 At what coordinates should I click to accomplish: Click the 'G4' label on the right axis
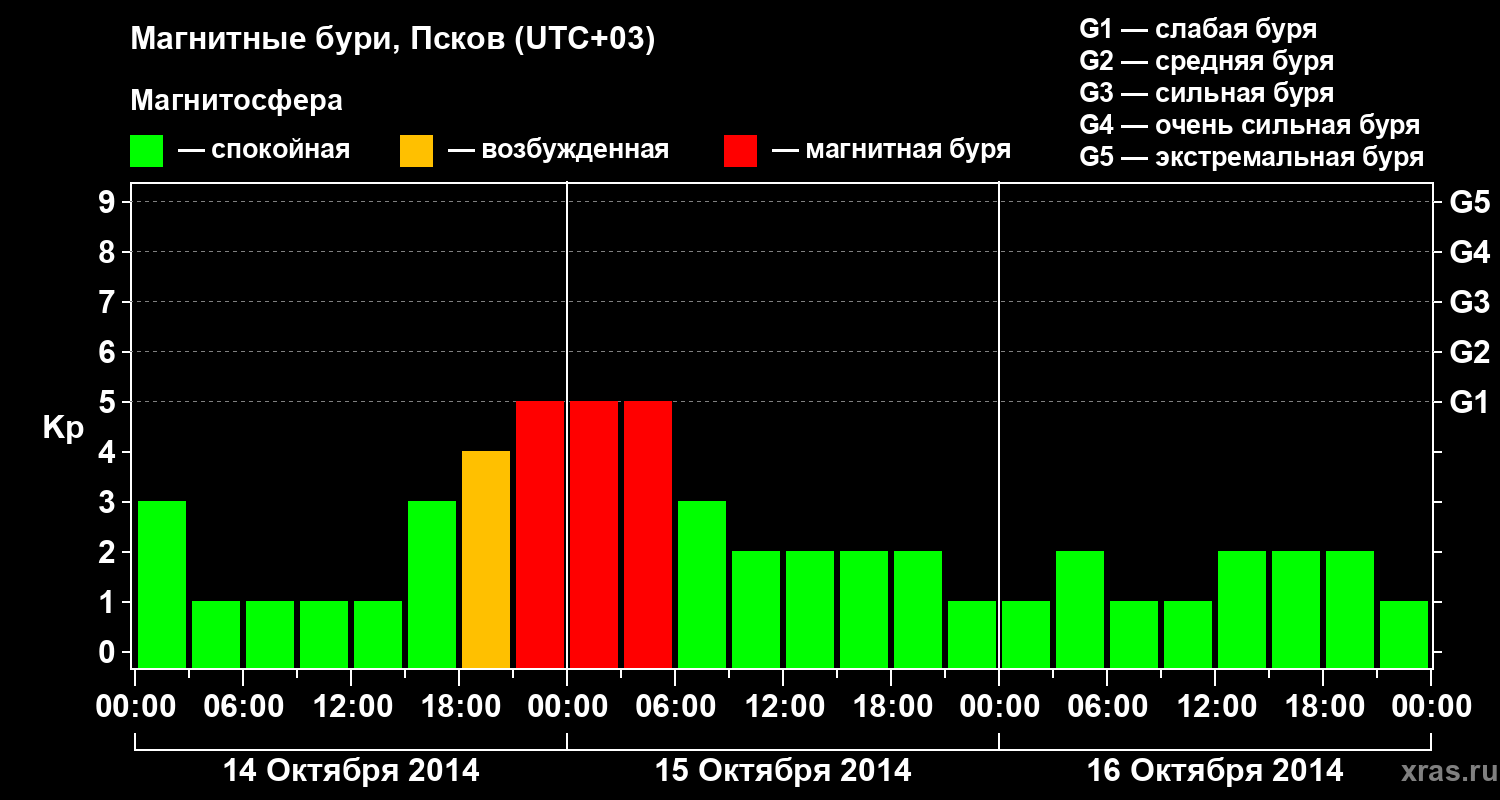(x=1469, y=252)
